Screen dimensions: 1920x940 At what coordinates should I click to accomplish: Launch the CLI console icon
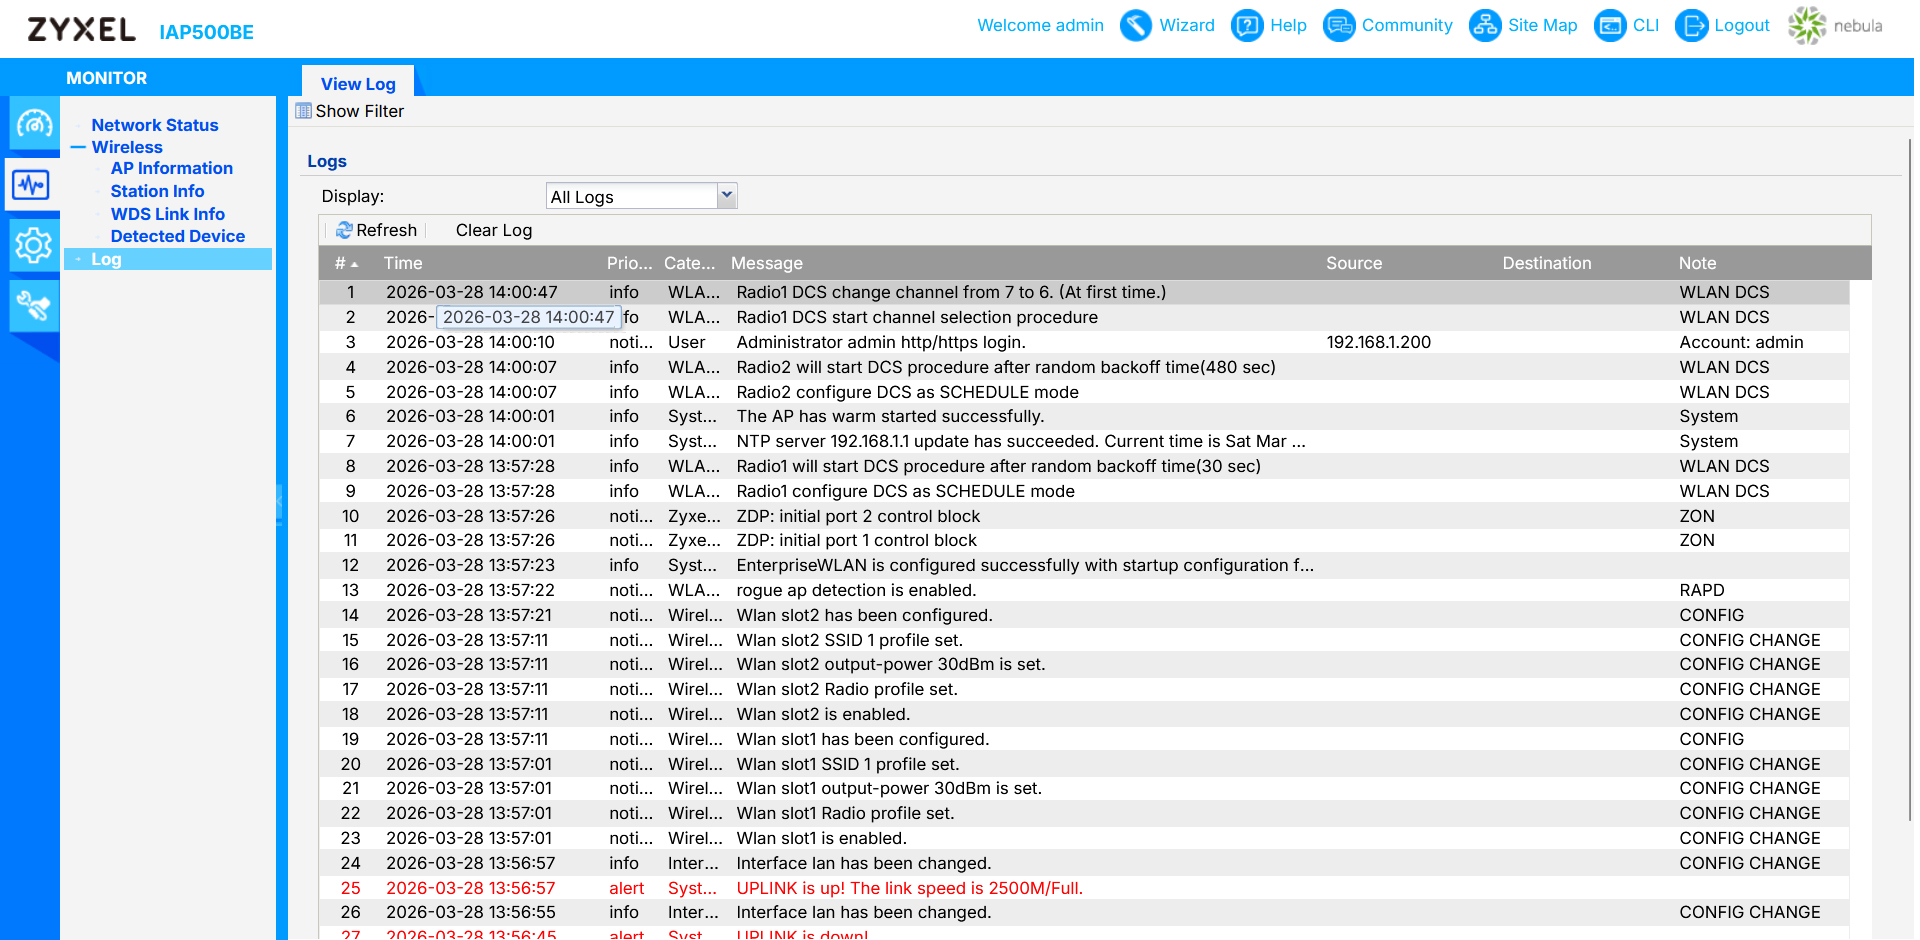coord(1609,25)
